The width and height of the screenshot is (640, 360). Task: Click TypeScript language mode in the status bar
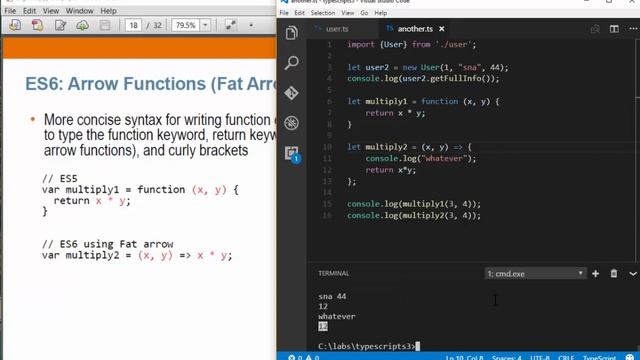coord(599,358)
